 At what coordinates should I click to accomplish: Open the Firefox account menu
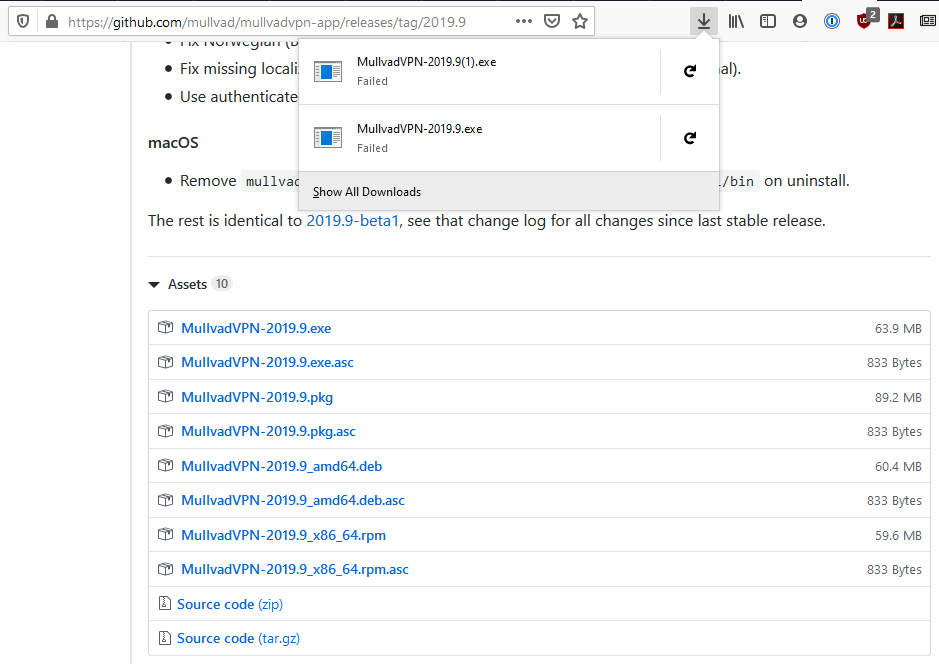point(800,20)
